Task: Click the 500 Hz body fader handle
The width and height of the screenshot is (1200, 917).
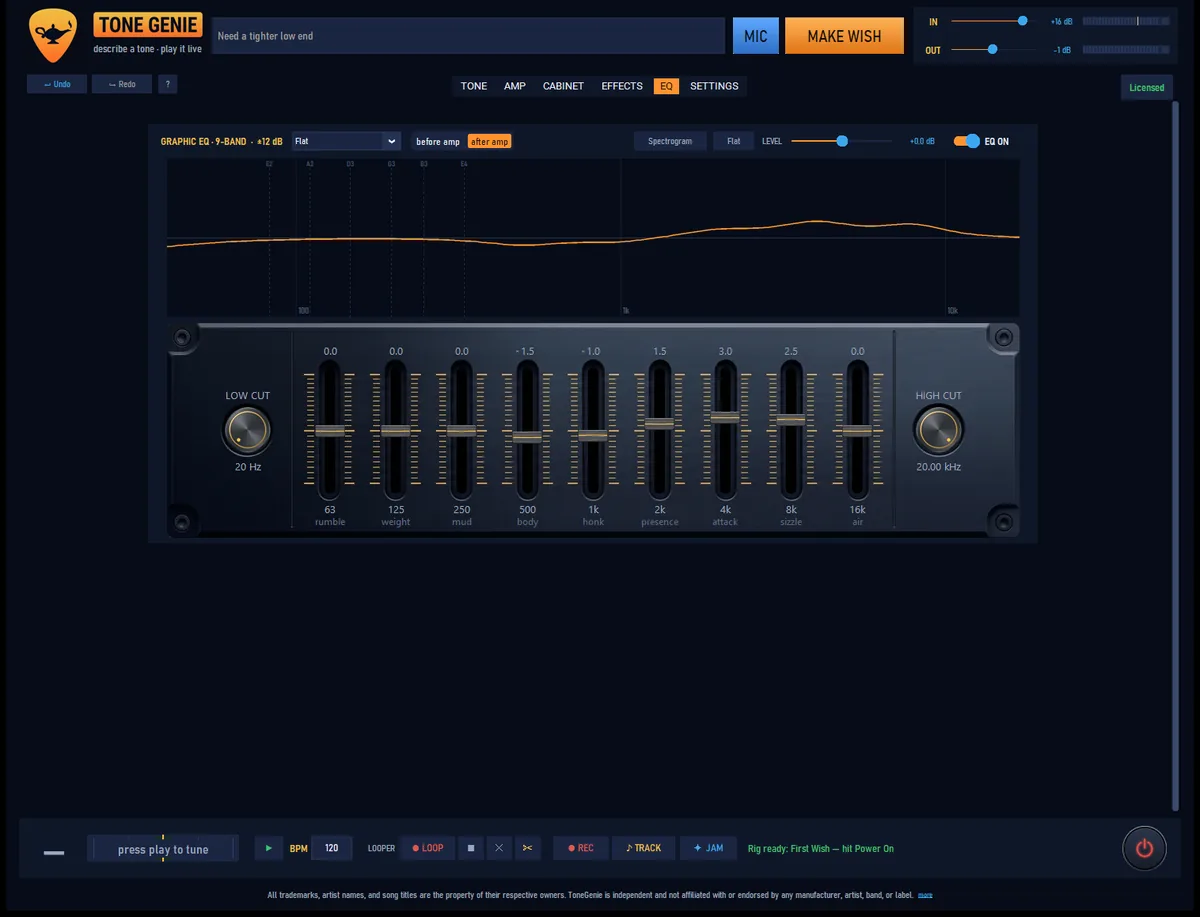Action: 528,437
